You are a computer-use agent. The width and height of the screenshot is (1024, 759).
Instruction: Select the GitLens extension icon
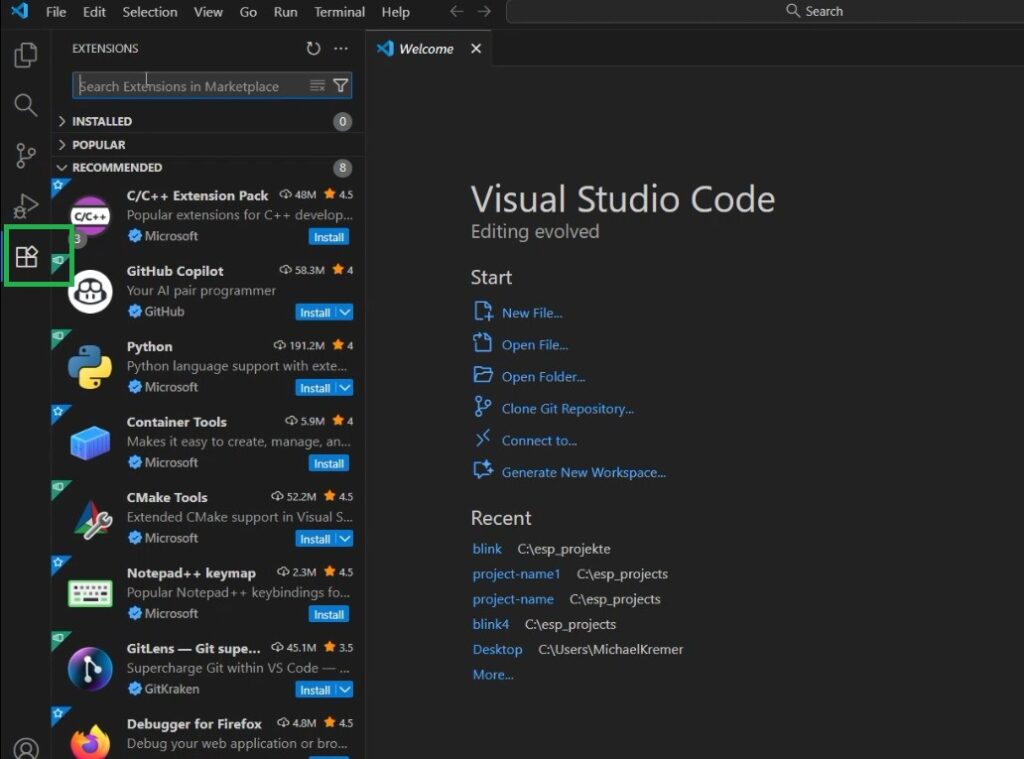90,669
